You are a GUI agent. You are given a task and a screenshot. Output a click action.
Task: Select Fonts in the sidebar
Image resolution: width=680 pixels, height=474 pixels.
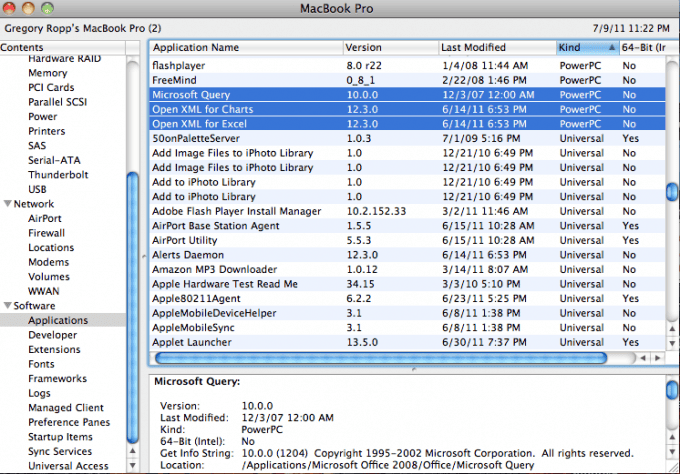pyautogui.click(x=41, y=364)
